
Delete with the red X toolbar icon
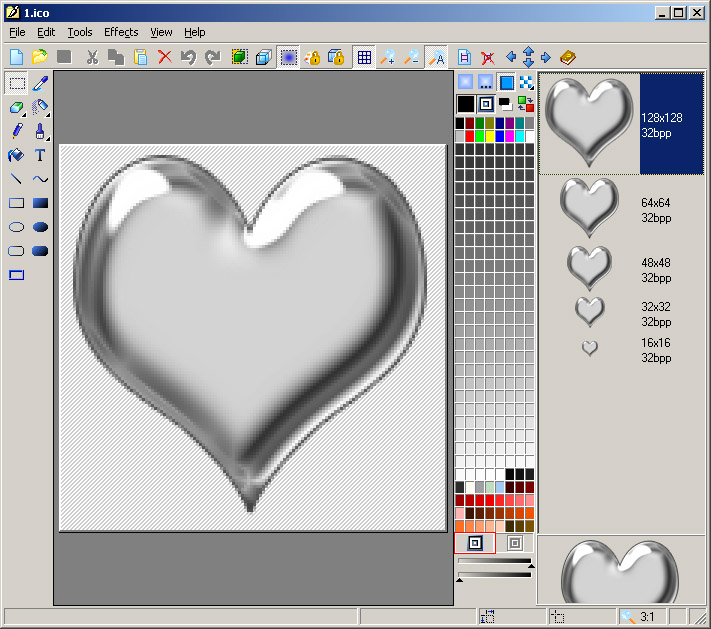pyautogui.click(x=165, y=57)
